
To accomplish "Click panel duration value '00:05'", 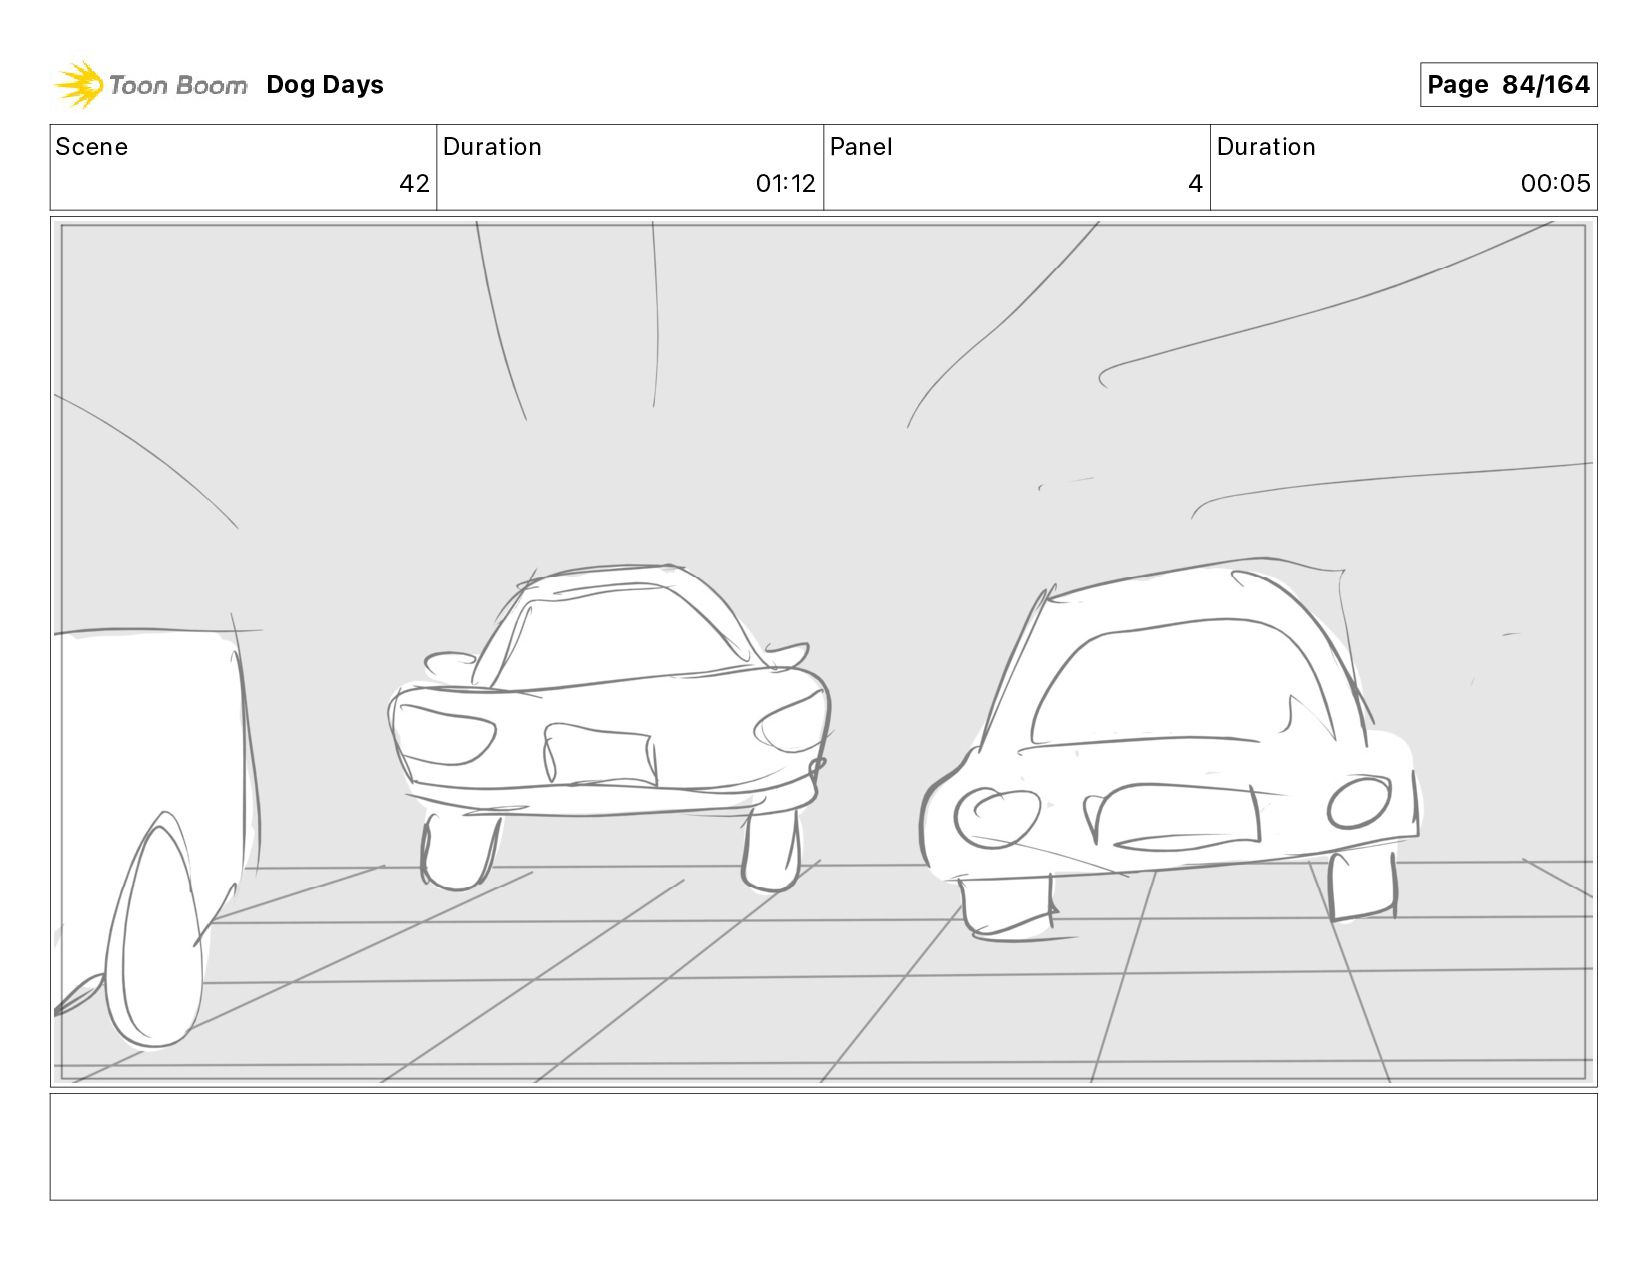I will tap(1555, 183).
